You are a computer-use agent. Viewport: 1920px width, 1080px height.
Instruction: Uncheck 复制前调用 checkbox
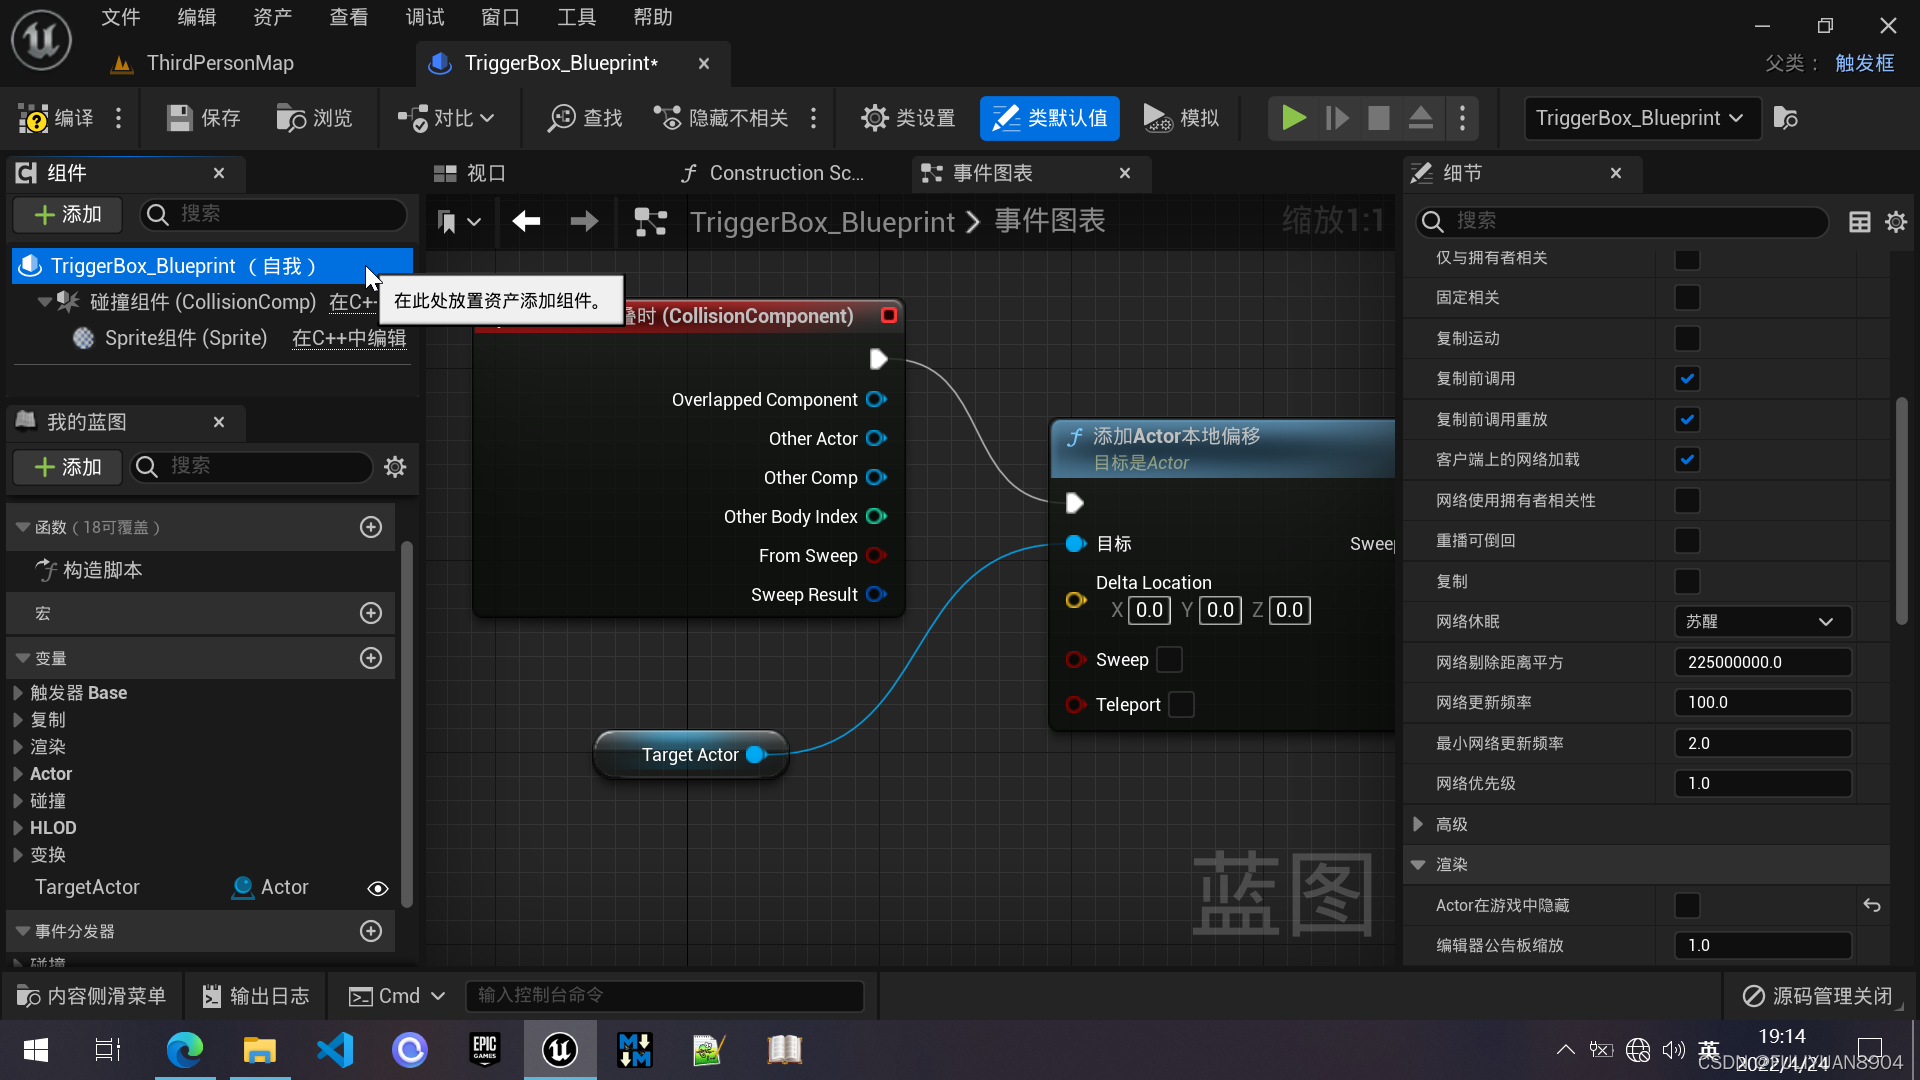point(1687,379)
